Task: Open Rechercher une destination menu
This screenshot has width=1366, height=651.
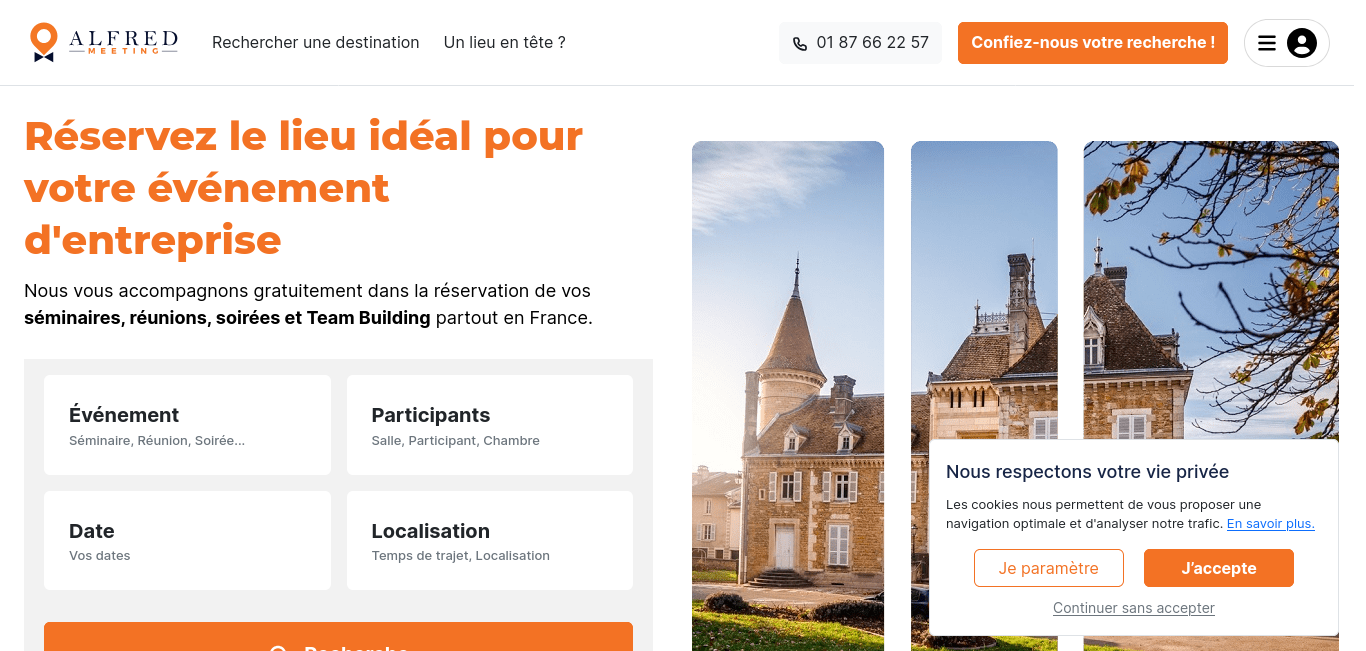Action: pyautogui.click(x=316, y=42)
